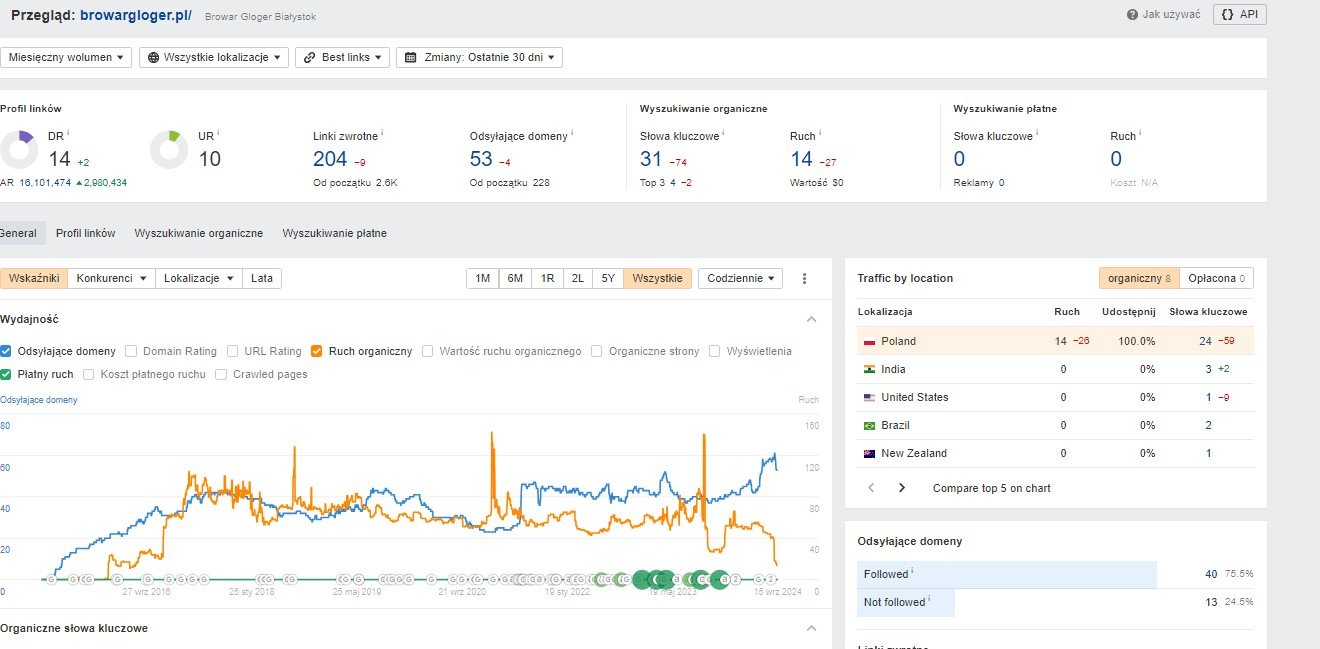This screenshot has height=649, width=1320.
Task: Uncheck the Odsyłające domeny chart checkbox
Action: coord(6,351)
